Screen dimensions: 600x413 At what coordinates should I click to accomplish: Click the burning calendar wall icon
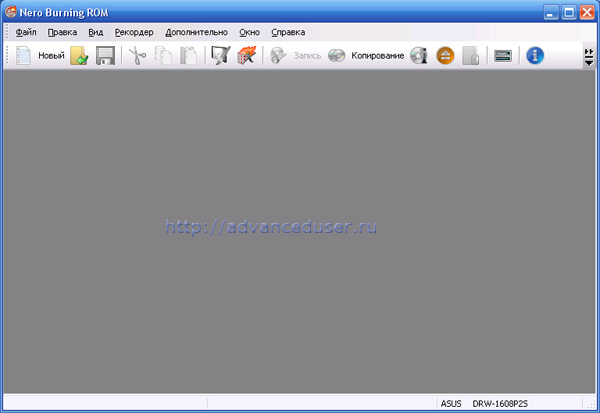tap(246, 56)
